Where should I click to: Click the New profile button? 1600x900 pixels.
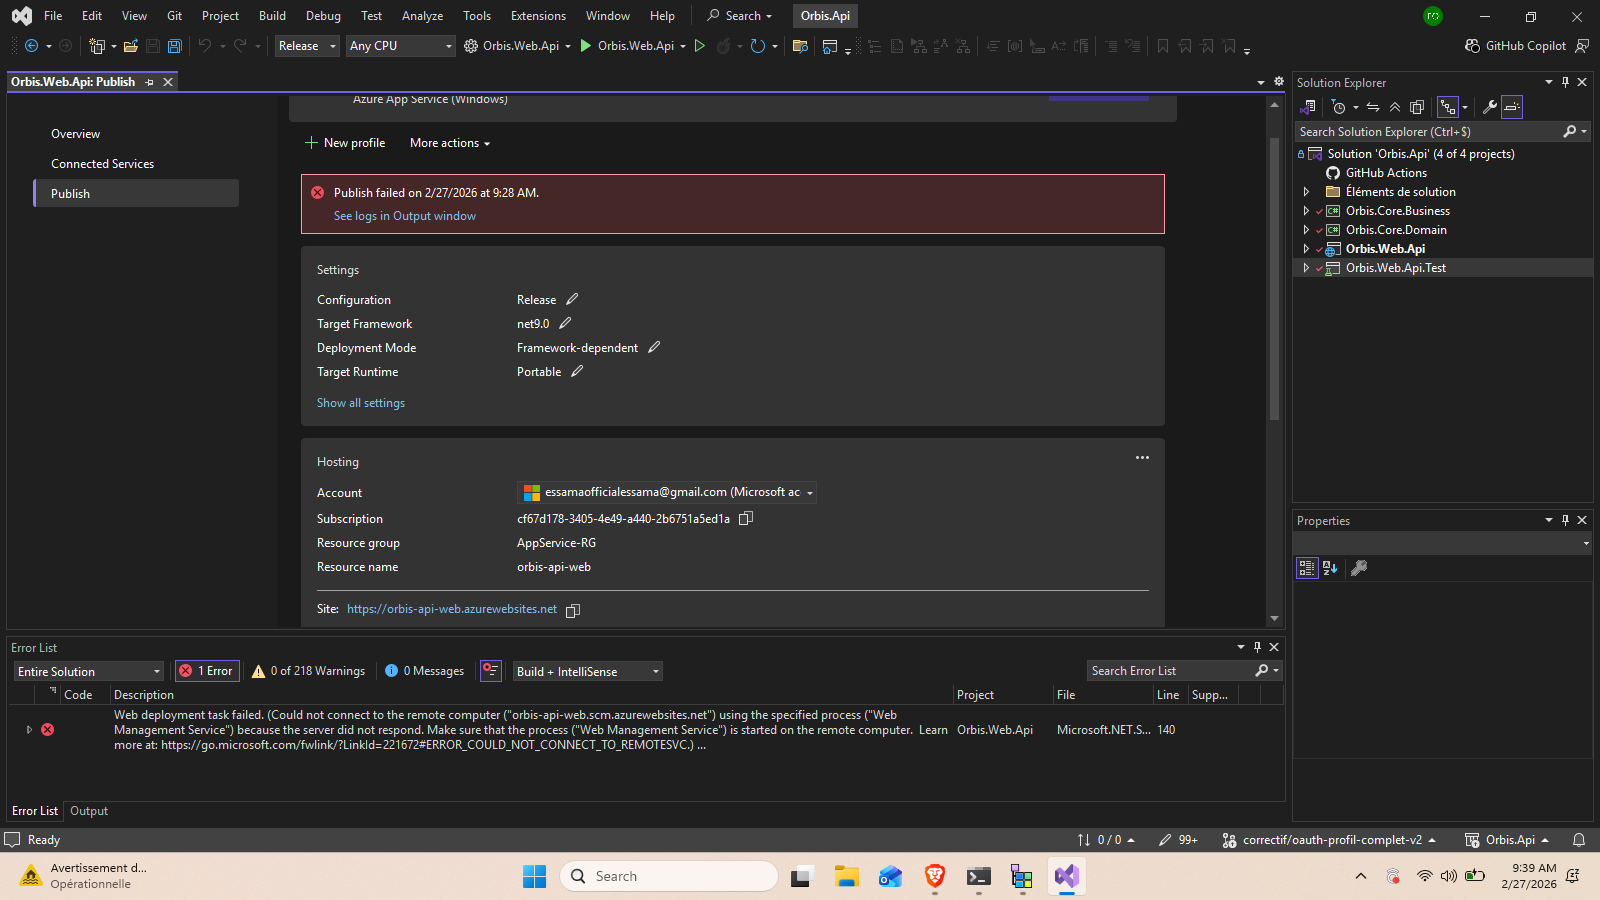pos(345,143)
